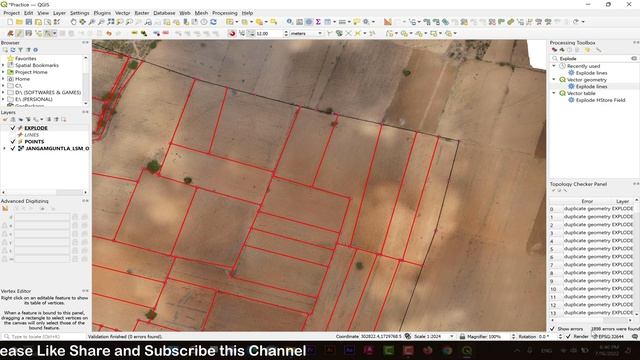Open the Vector menu
Screen dimensions: 640x360
[122, 13]
